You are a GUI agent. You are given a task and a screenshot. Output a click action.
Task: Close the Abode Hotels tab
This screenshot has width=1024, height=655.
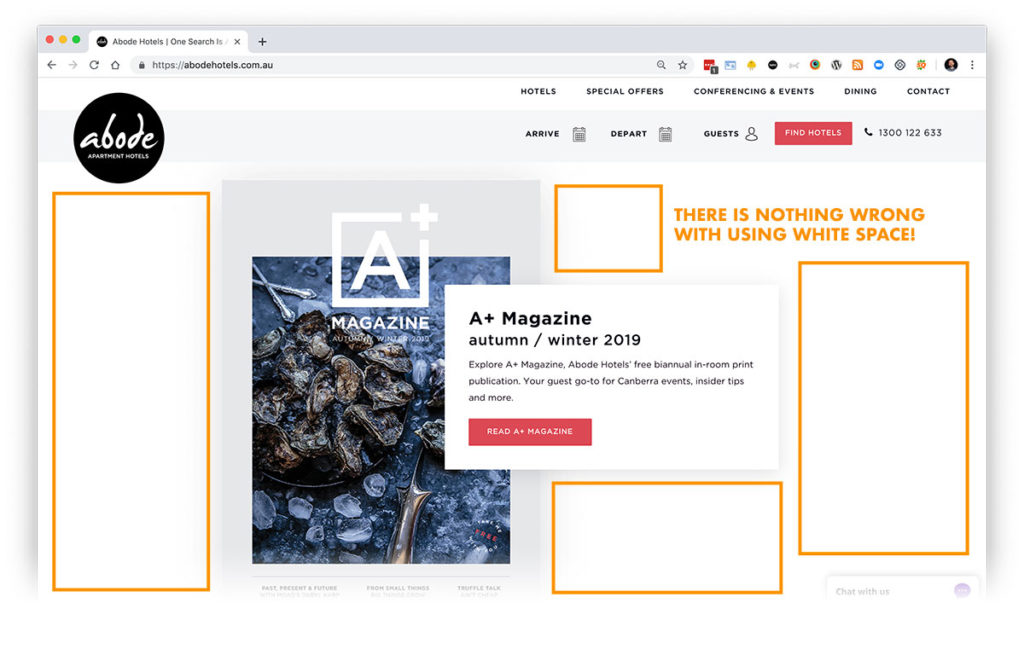237,42
